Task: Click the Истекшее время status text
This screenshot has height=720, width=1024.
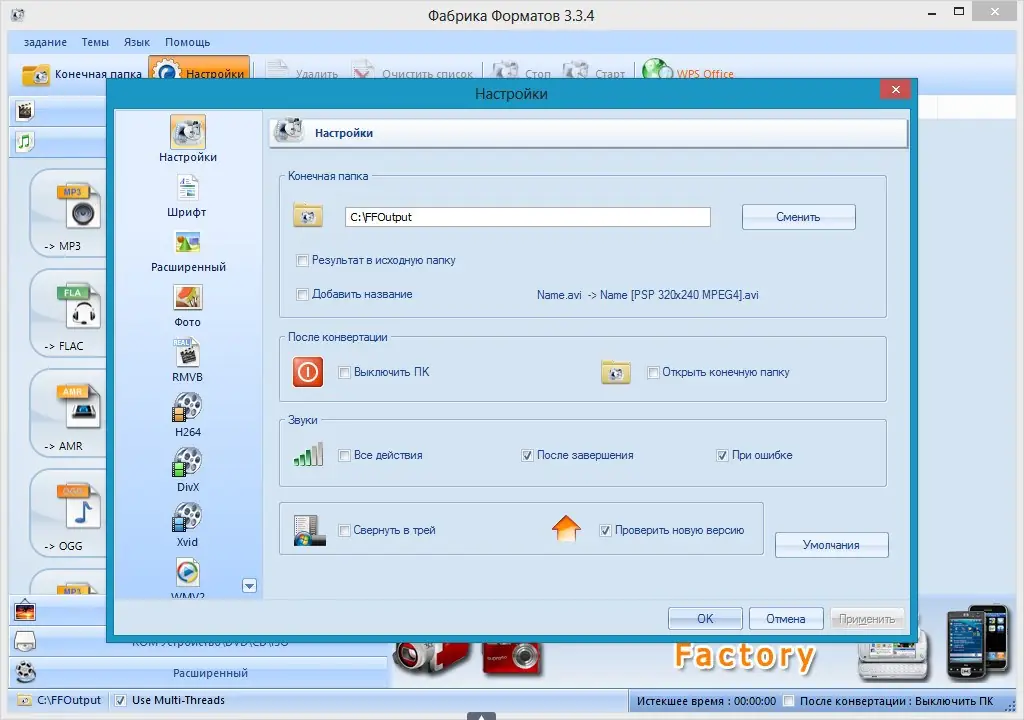Action: tap(706, 701)
